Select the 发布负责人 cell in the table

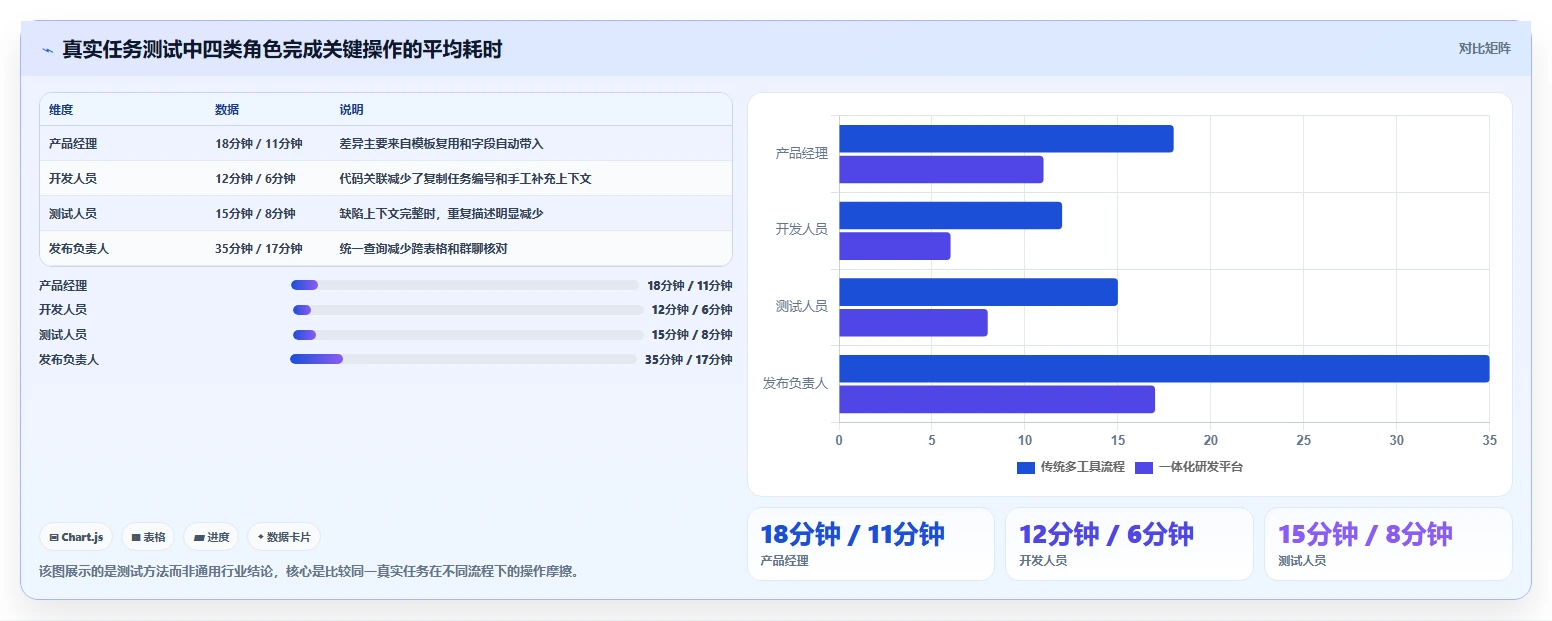tap(79, 249)
